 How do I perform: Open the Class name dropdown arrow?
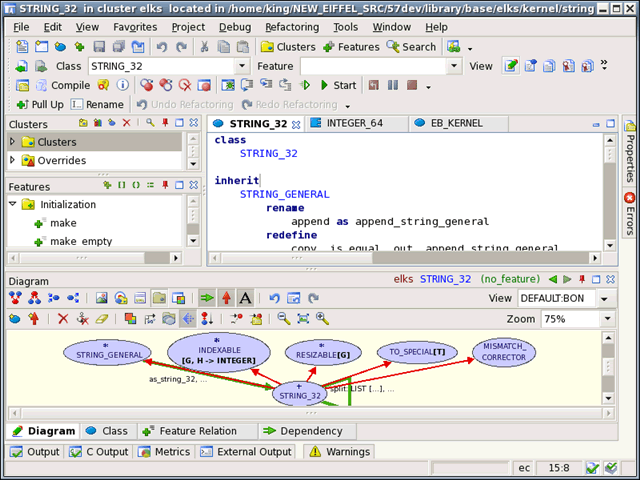pos(242,66)
